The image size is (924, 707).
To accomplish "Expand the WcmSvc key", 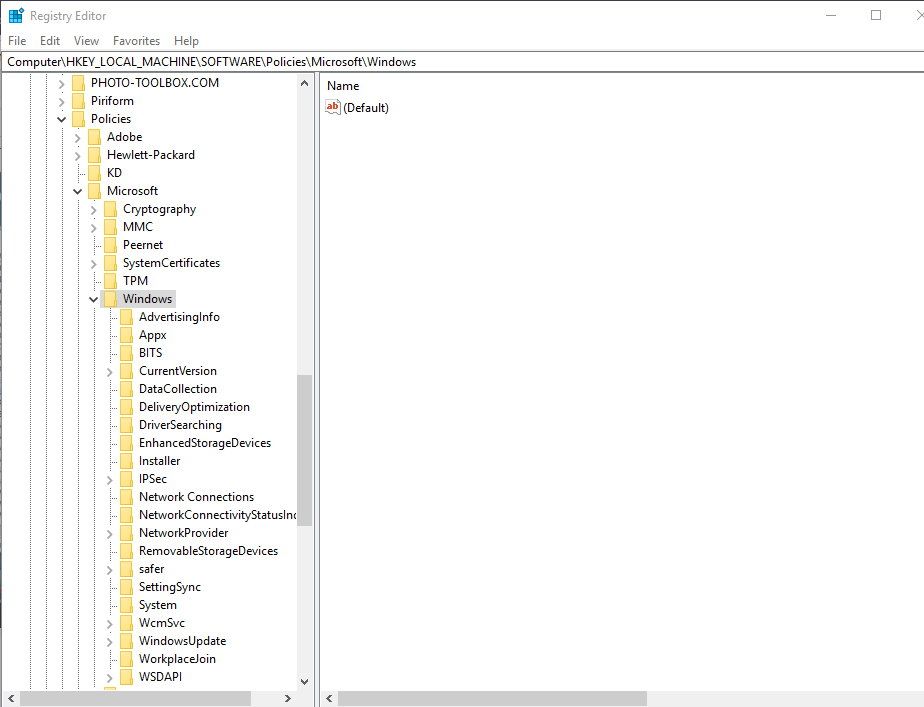I will (109, 623).
